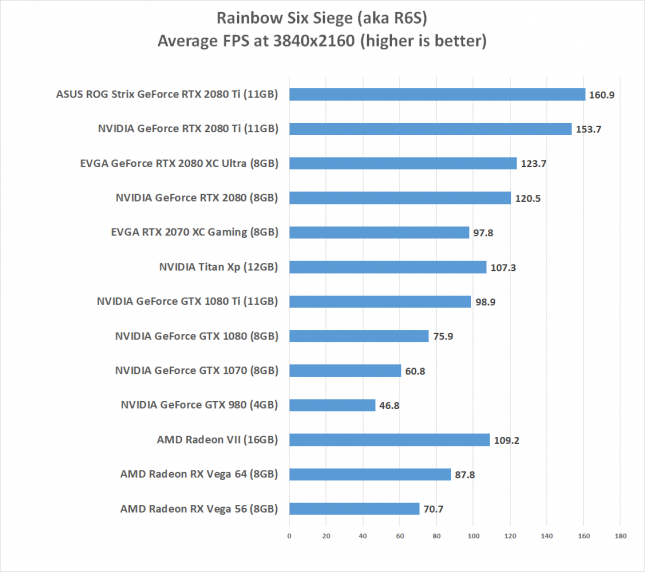645x572 pixels.
Task: Click the x-axis tick label '40'
Action: (x=363, y=536)
